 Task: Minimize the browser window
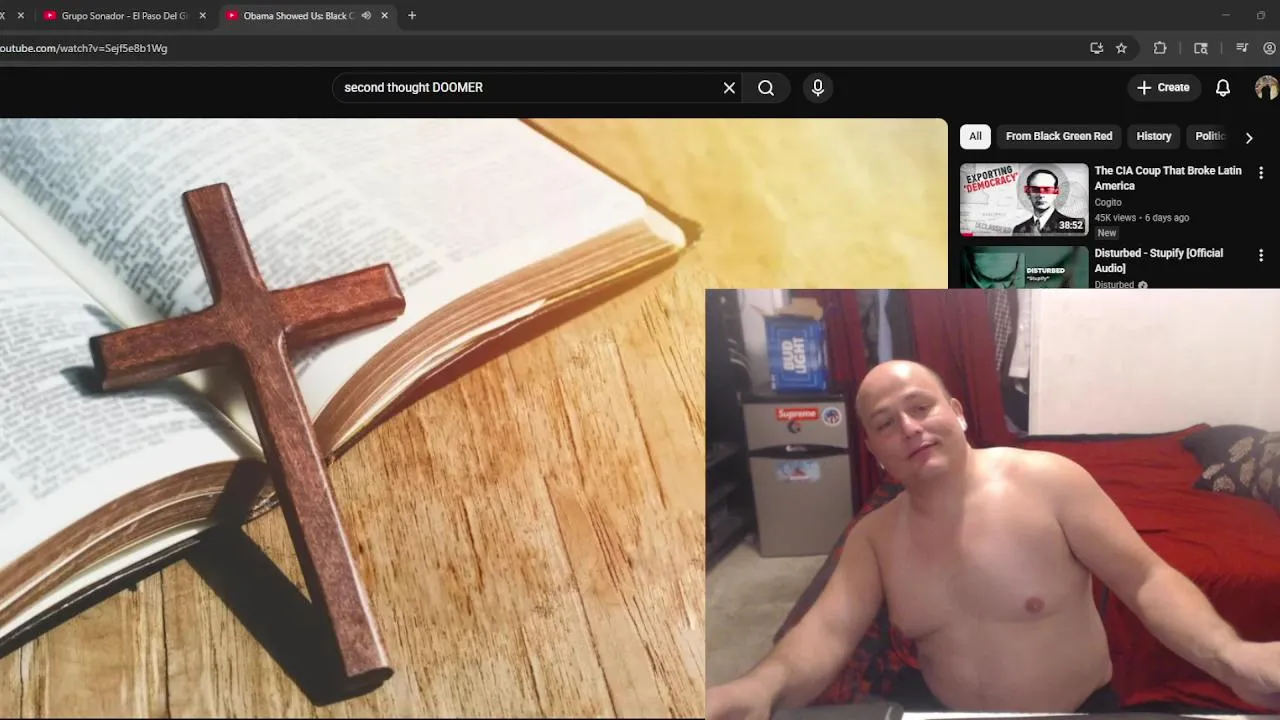tap(1226, 15)
